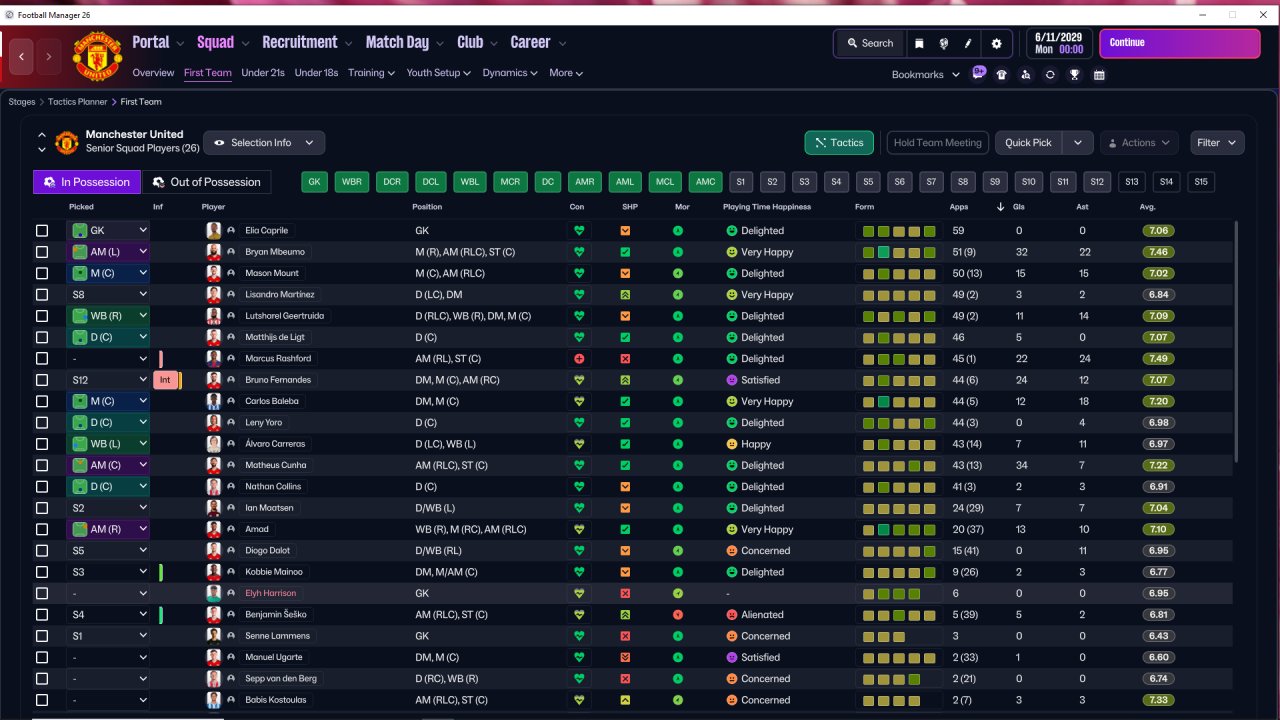Switch to the Out of Possession tab
The image size is (1280, 720).
click(x=207, y=182)
